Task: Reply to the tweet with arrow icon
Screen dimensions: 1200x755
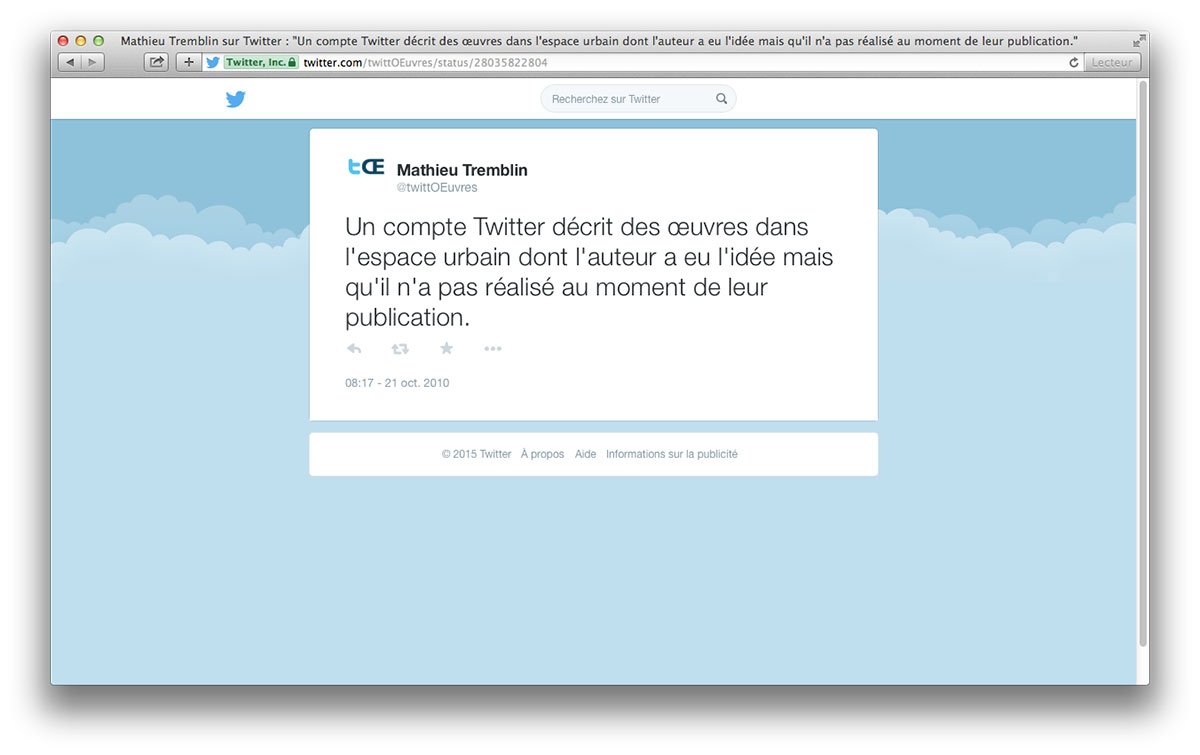Action: pyautogui.click(x=354, y=349)
